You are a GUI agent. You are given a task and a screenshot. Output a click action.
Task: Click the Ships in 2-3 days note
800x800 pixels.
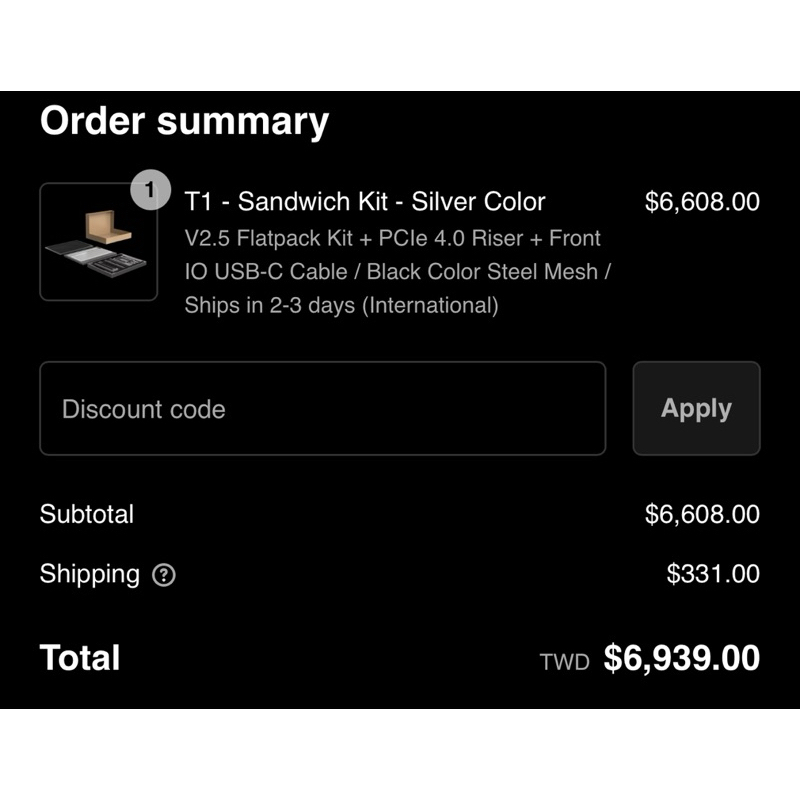(x=341, y=305)
